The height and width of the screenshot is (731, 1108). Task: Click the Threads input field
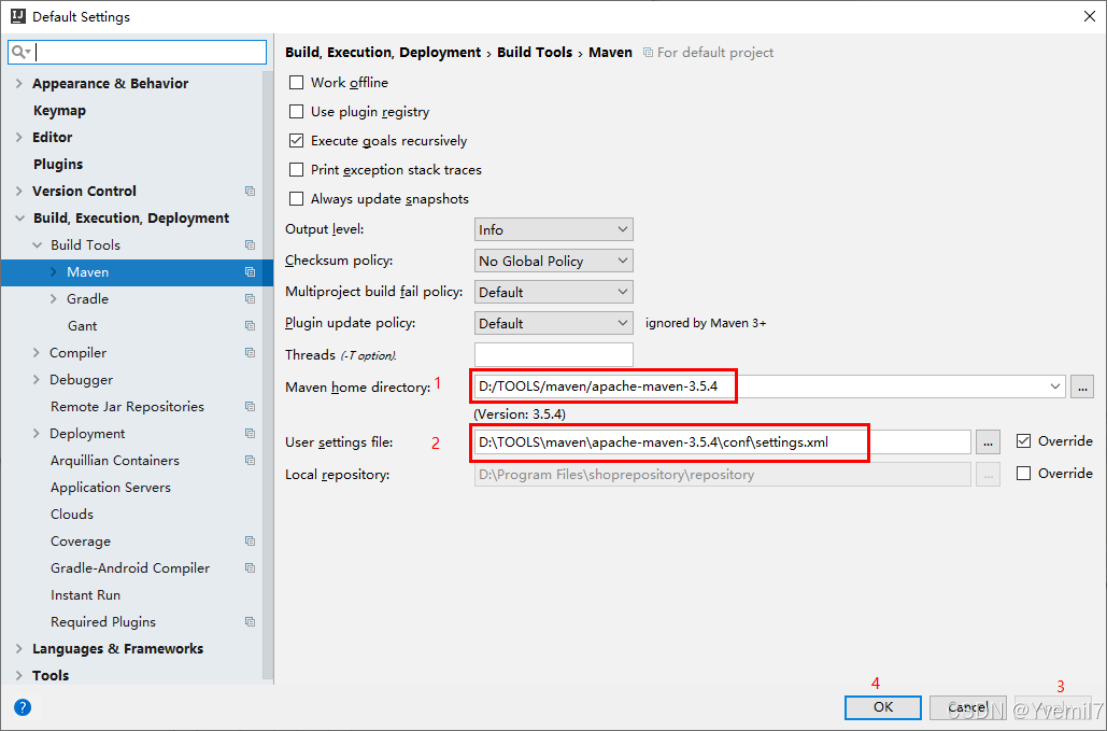pyautogui.click(x=553, y=354)
